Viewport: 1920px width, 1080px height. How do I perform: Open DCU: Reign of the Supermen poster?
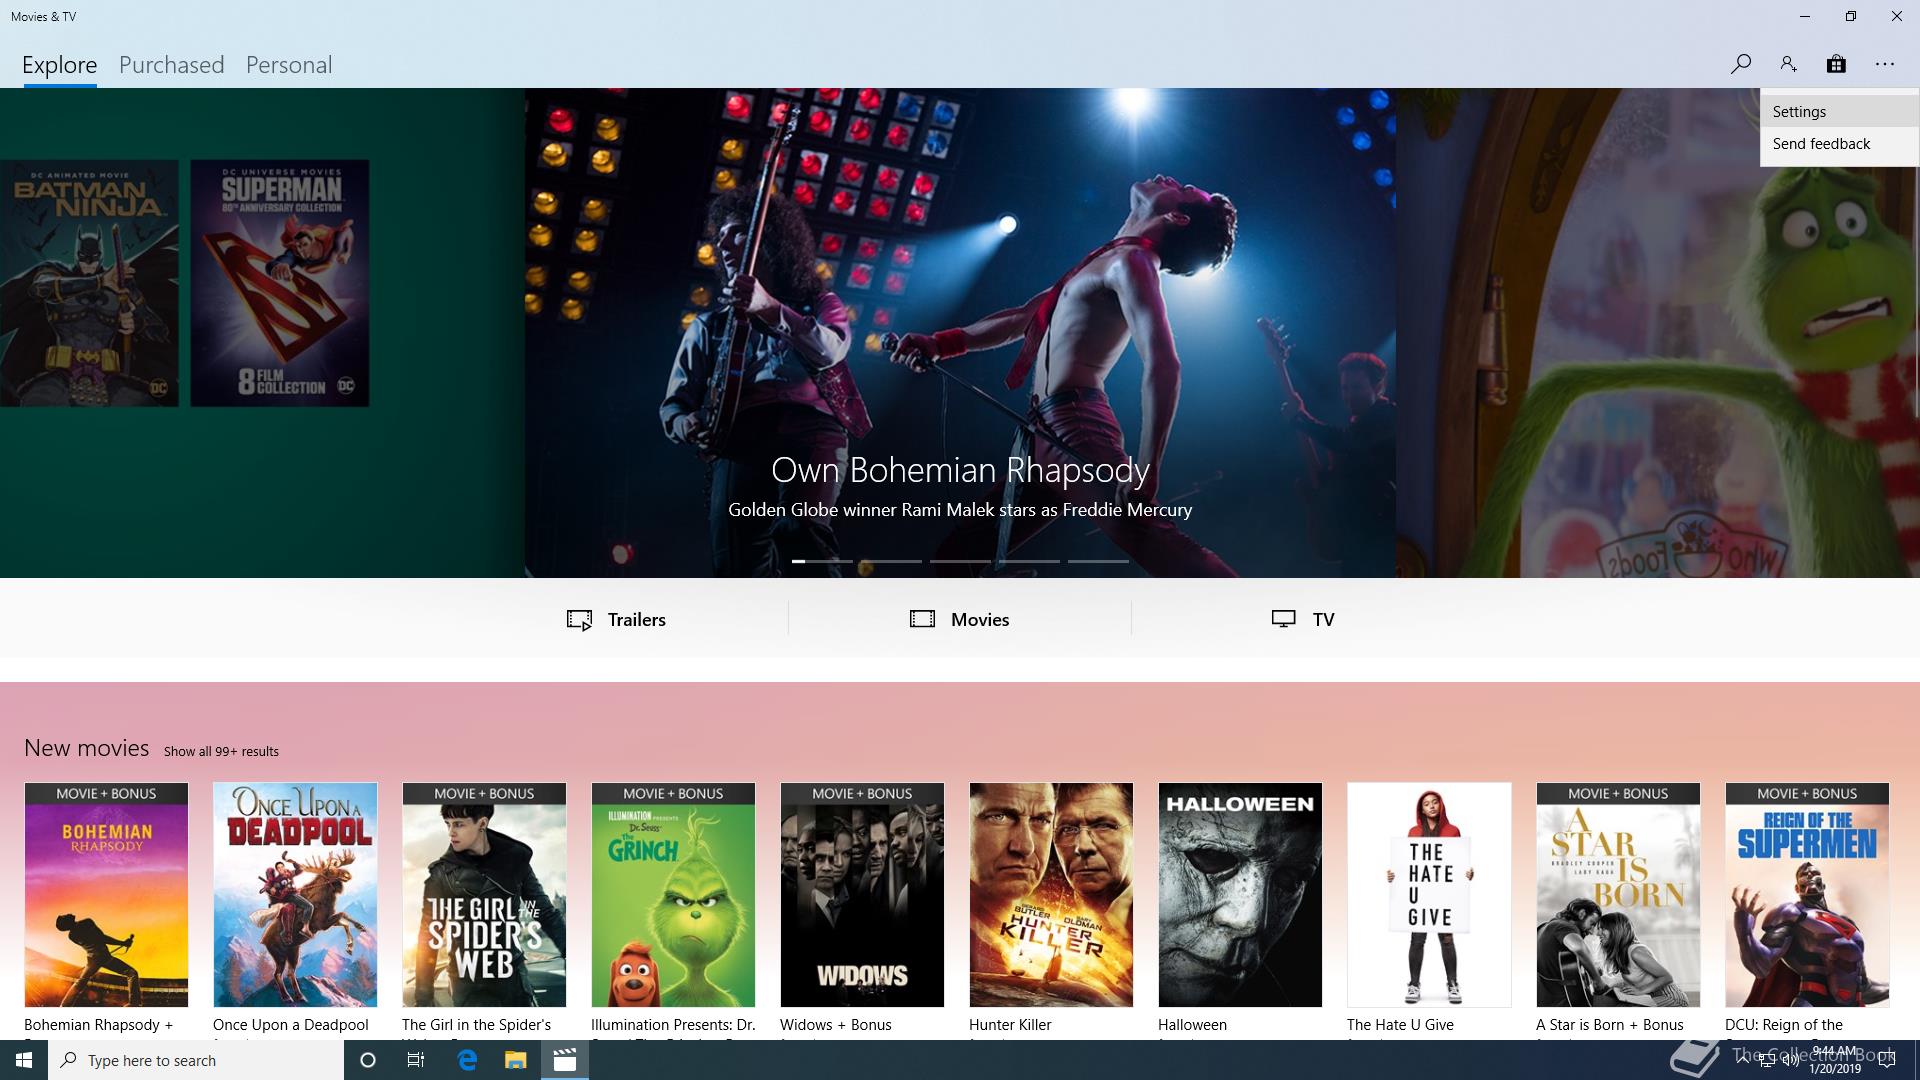[1807, 895]
